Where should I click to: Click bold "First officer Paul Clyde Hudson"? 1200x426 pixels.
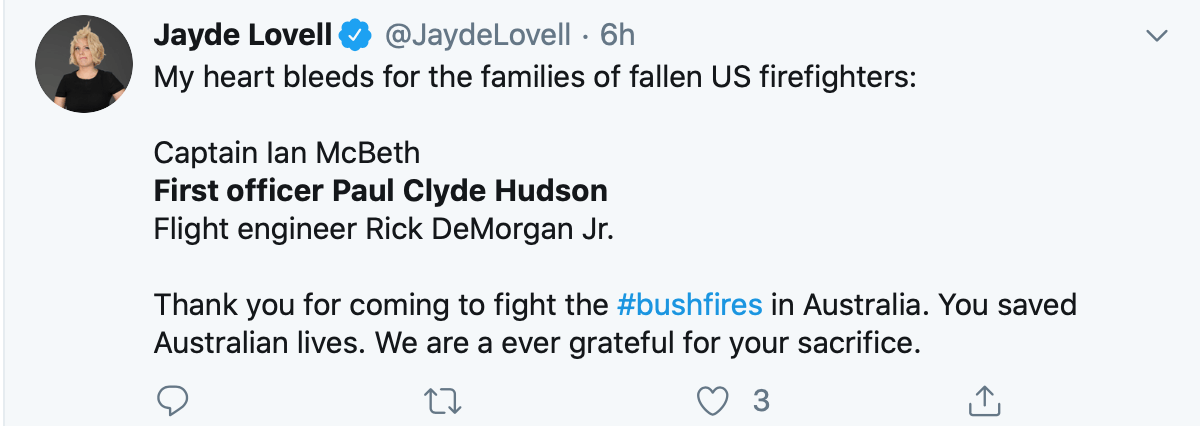380,191
